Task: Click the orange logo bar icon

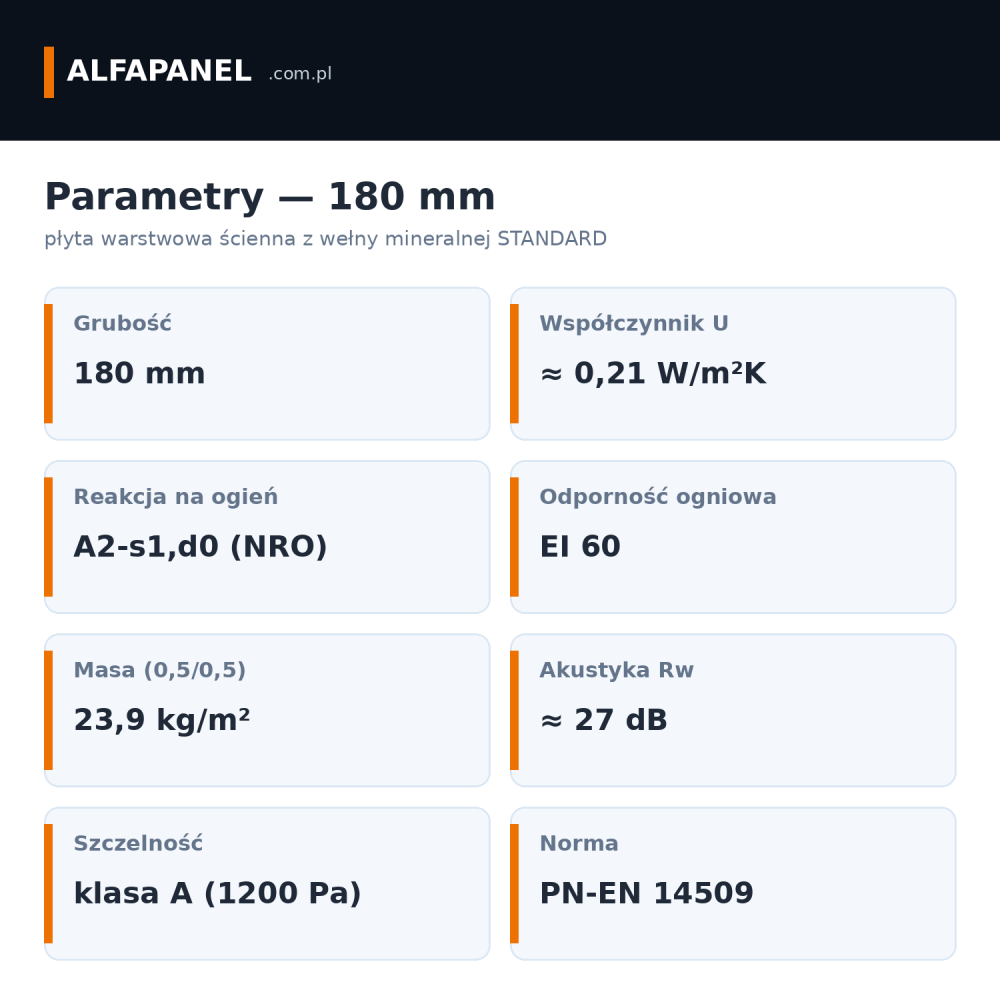Action: [48, 72]
